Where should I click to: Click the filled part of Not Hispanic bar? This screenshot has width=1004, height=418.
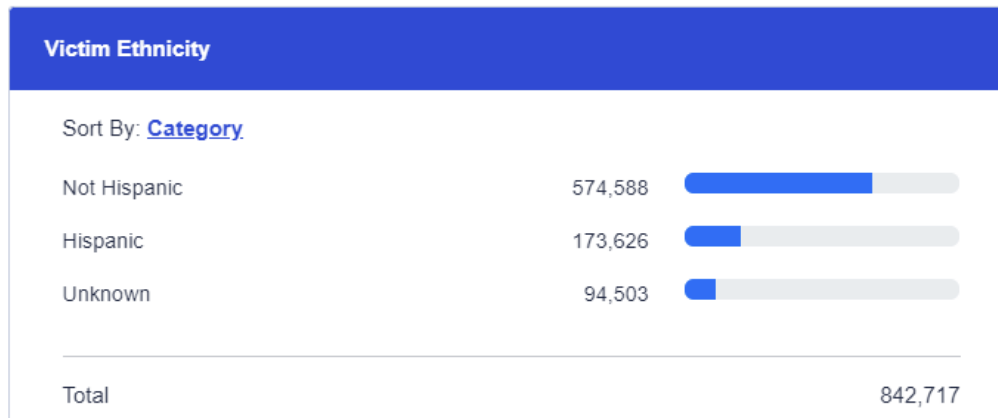click(x=778, y=183)
